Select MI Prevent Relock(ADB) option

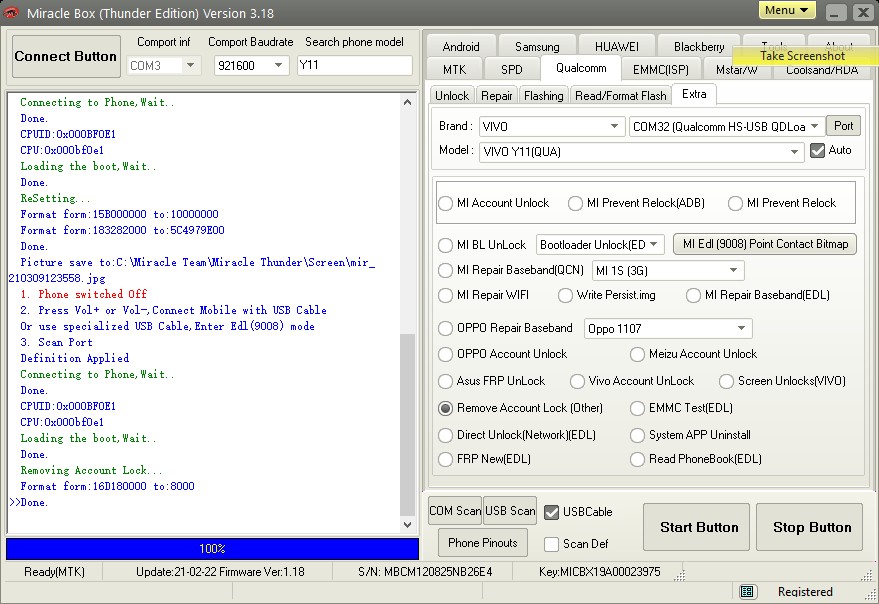575,203
